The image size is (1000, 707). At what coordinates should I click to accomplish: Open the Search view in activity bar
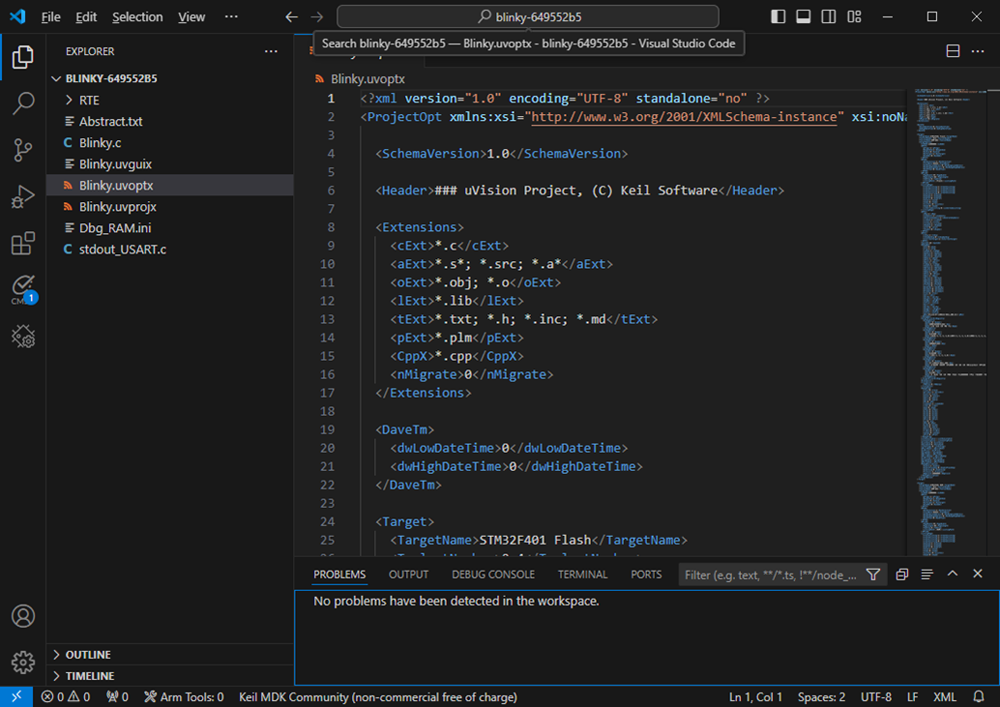click(23, 103)
